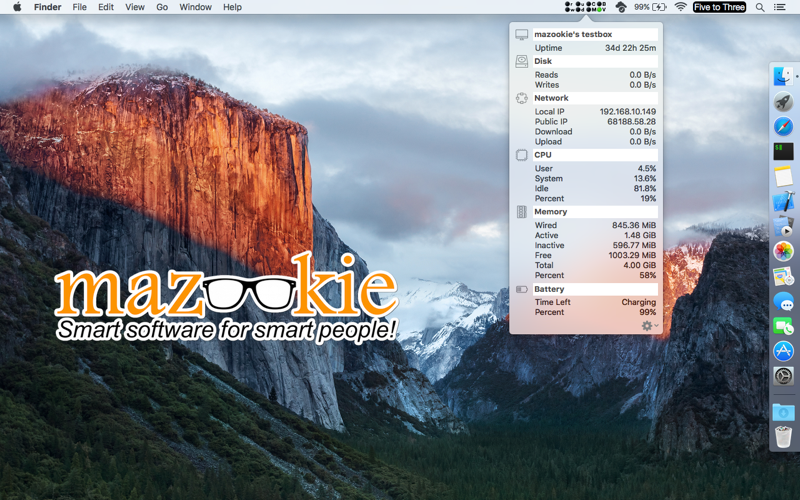Open Messages from the Dock
The image size is (800, 500).
click(783, 301)
